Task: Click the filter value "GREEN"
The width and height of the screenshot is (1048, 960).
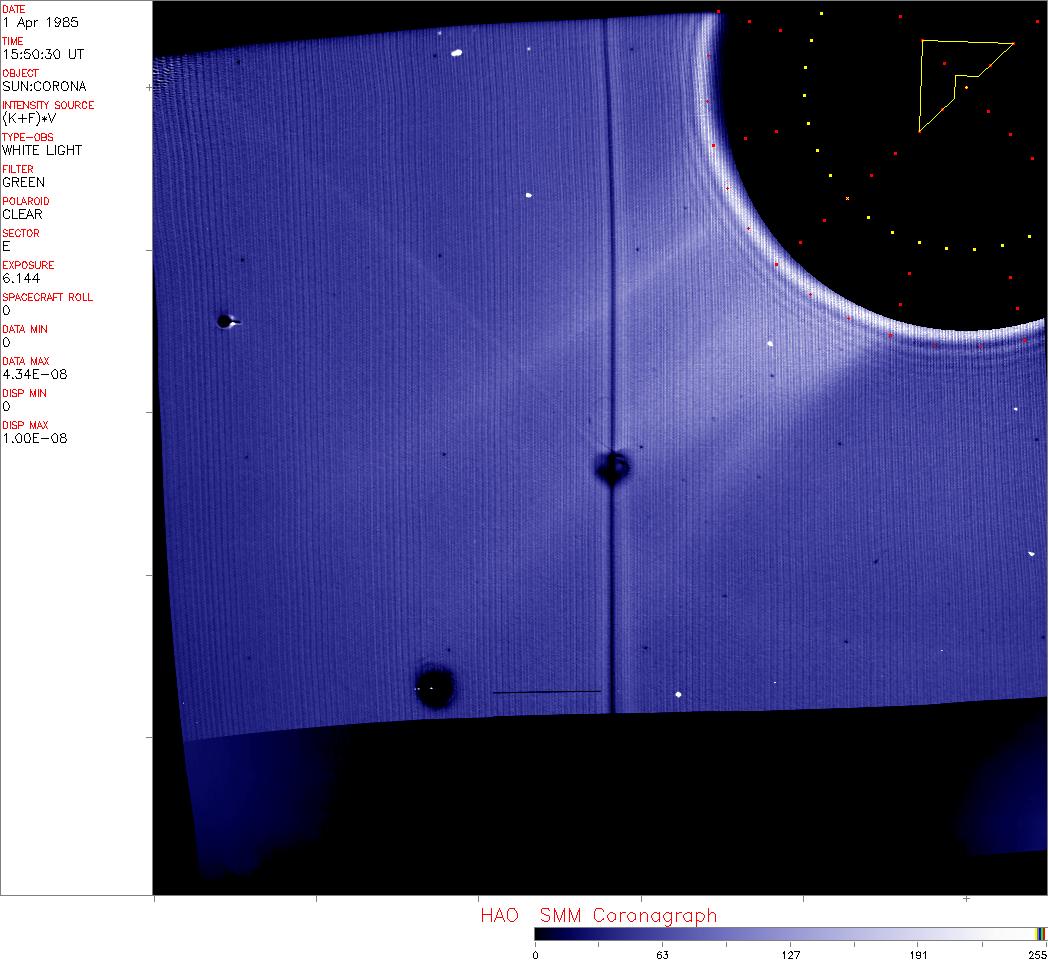Action: [x=23, y=182]
